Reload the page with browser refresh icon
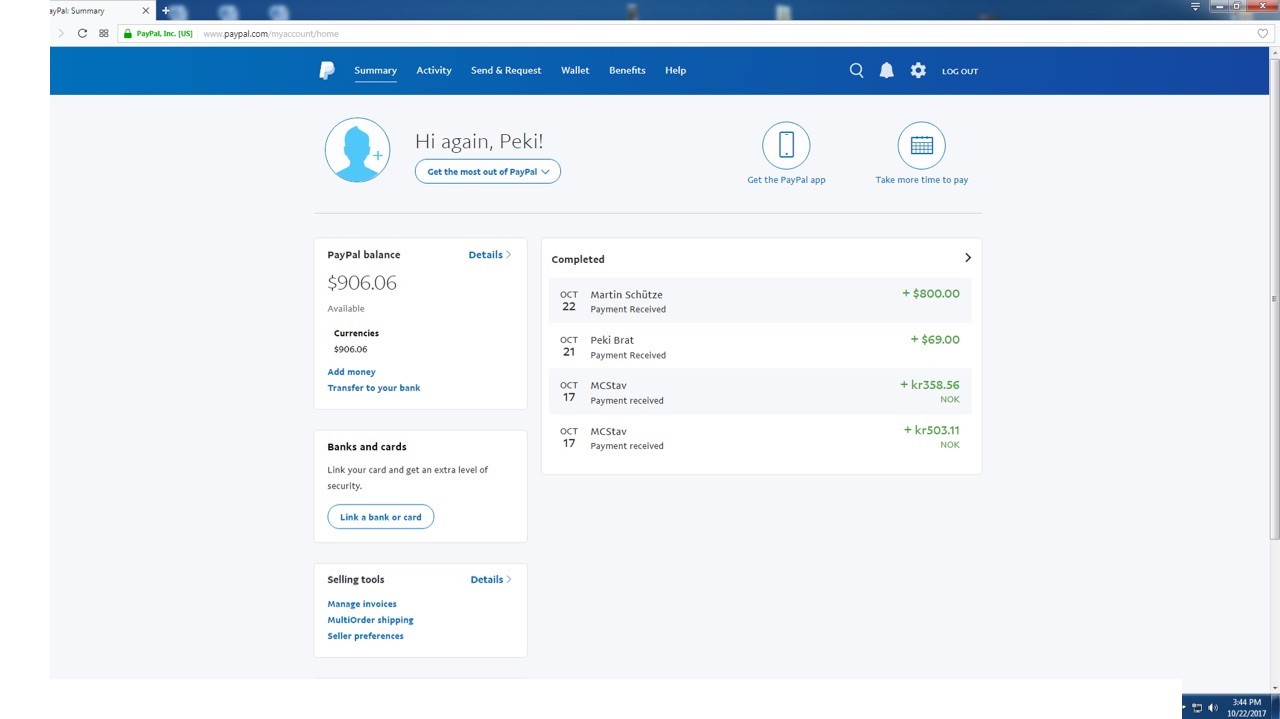Image resolution: width=1280 pixels, height=719 pixels. click(82, 33)
